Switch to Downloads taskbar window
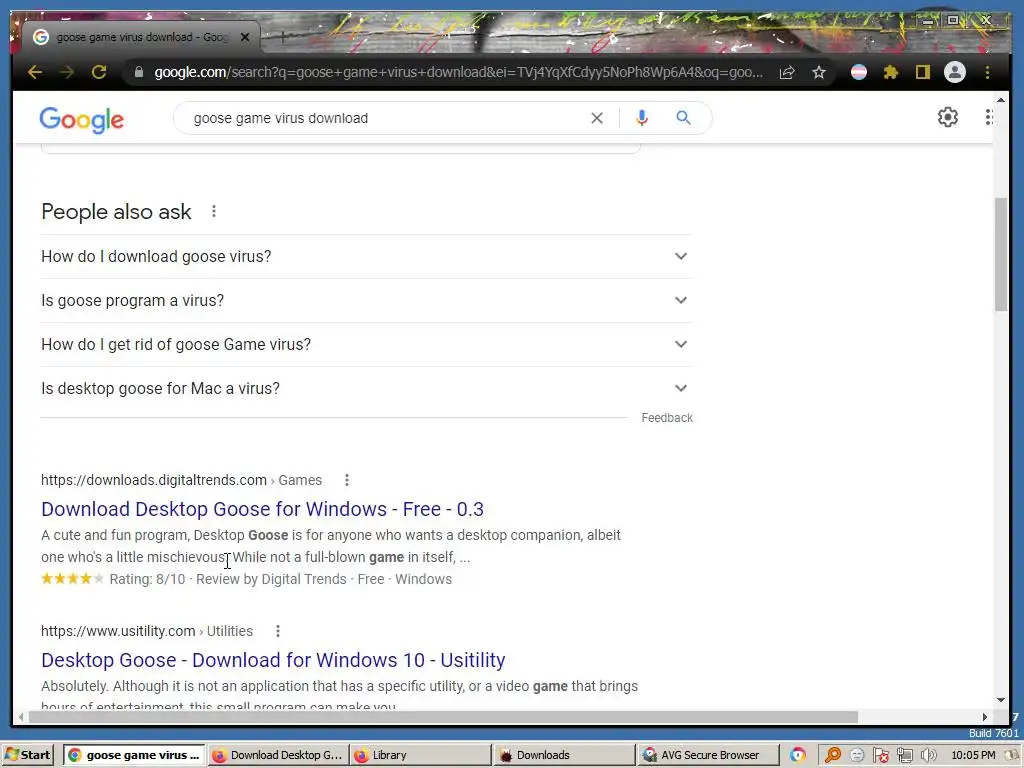The height and width of the screenshot is (768, 1024). click(564, 755)
